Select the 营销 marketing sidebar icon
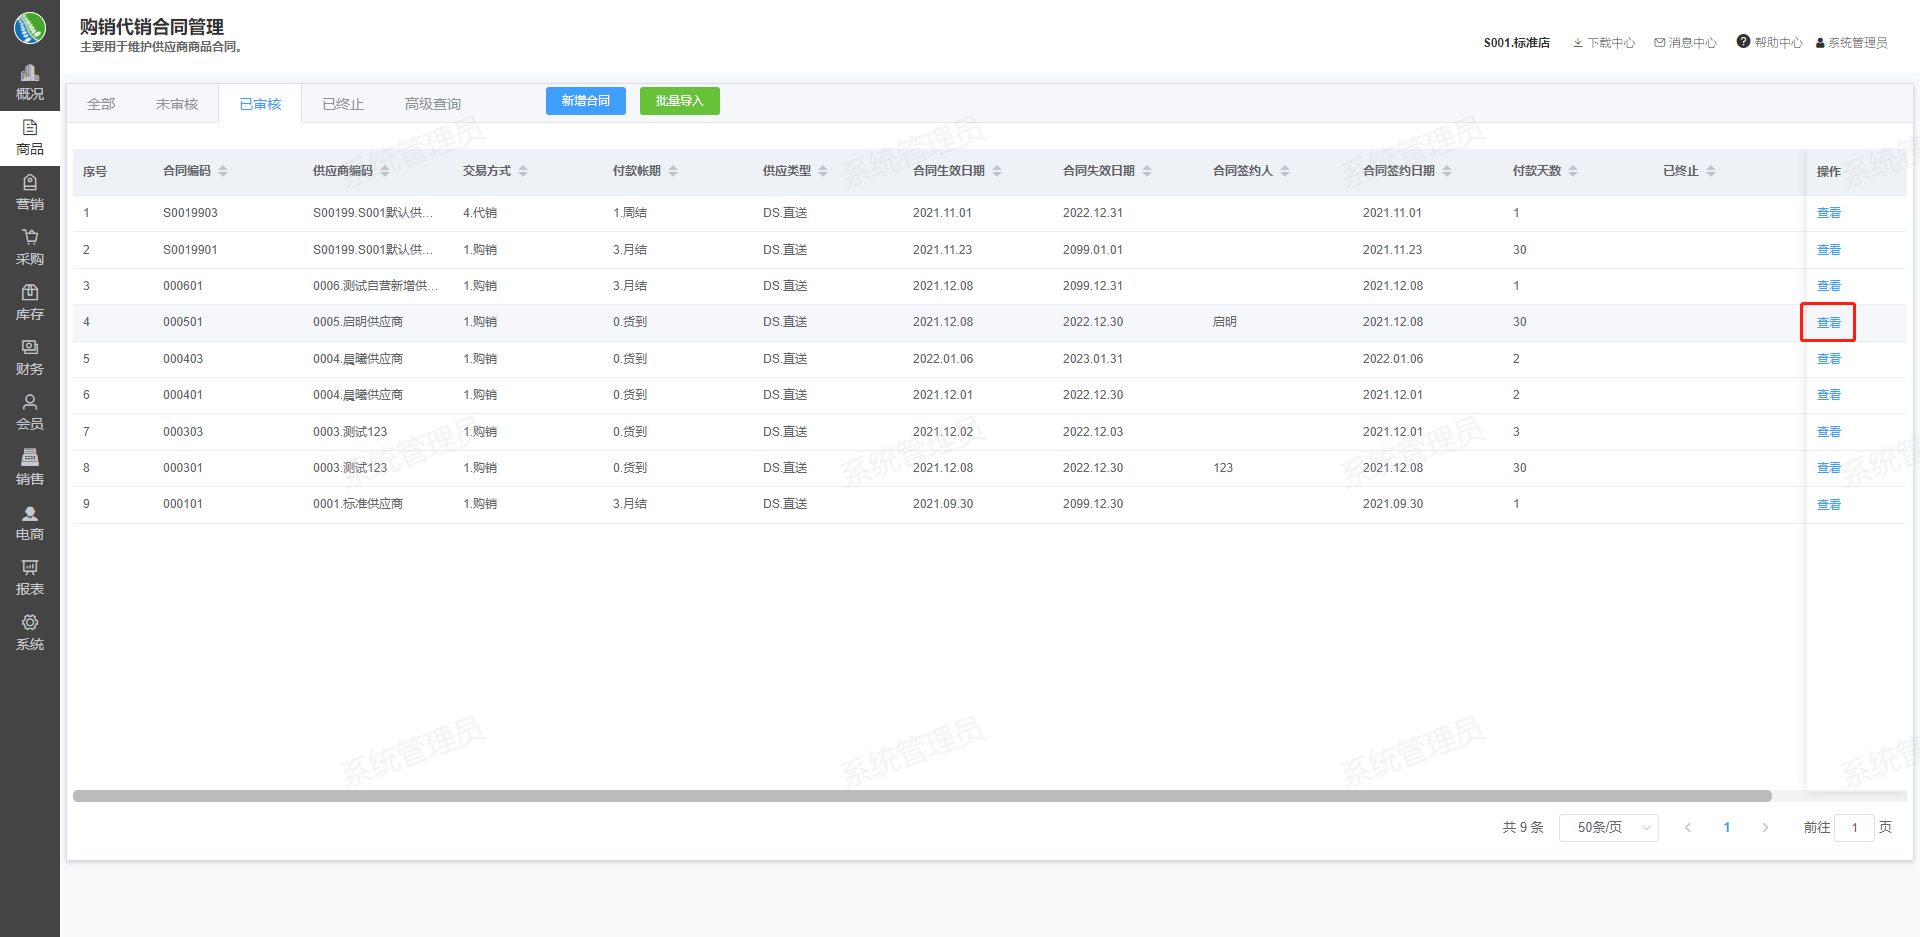 pyautogui.click(x=30, y=184)
